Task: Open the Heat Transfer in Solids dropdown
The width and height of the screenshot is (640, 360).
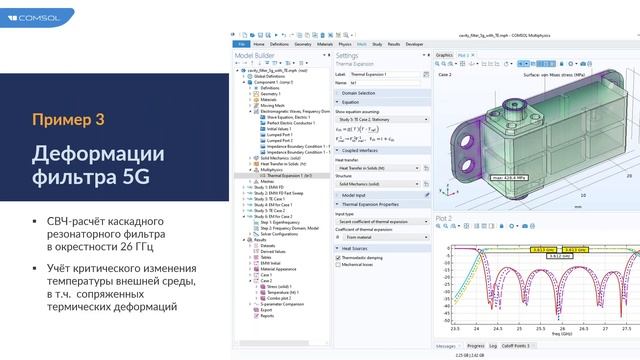Action: pyautogui.click(x=378, y=168)
